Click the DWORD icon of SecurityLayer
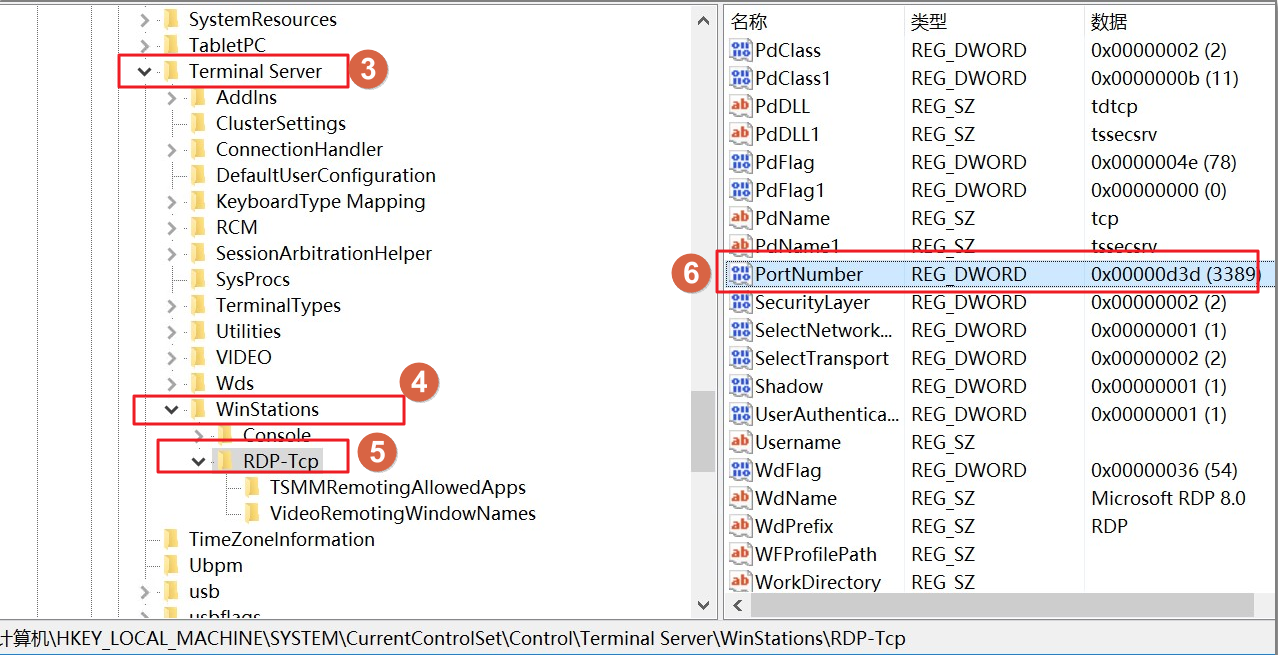Image resolution: width=1278 pixels, height=655 pixels. [741, 302]
